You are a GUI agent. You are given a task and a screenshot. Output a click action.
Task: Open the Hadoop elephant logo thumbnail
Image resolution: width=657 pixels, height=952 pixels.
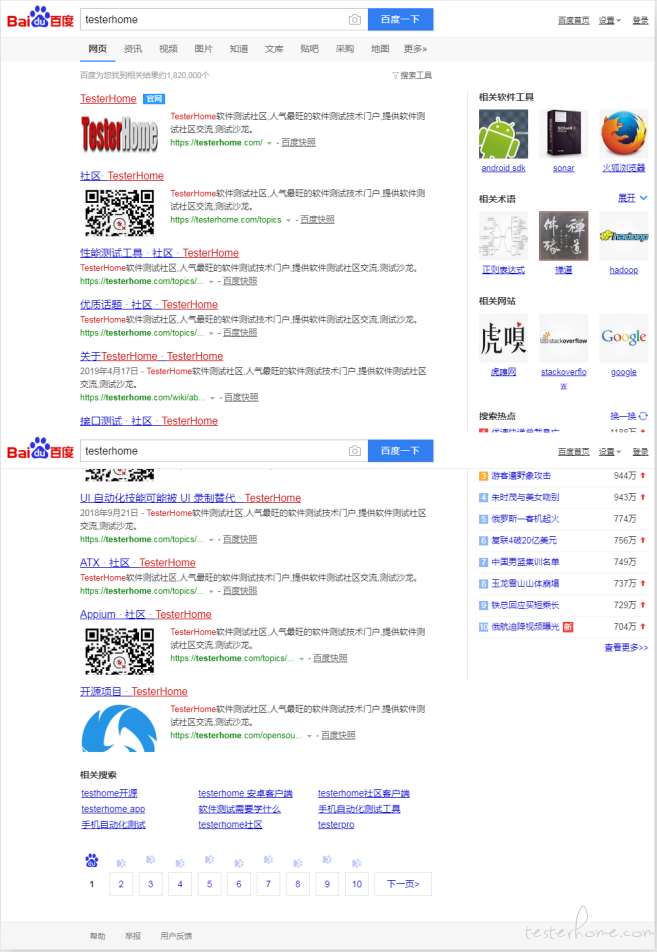pyautogui.click(x=623, y=236)
